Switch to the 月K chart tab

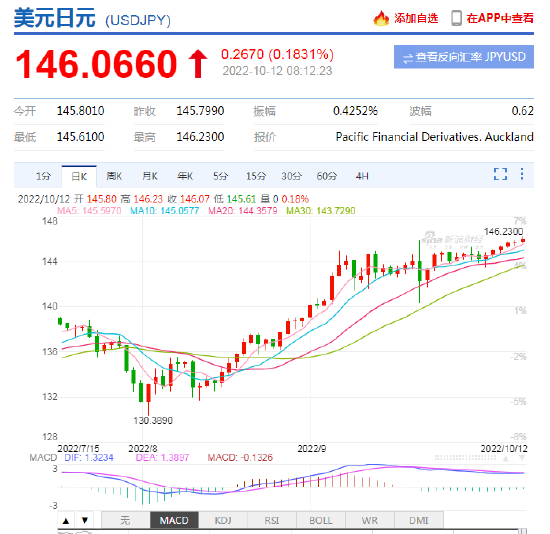click(x=150, y=176)
